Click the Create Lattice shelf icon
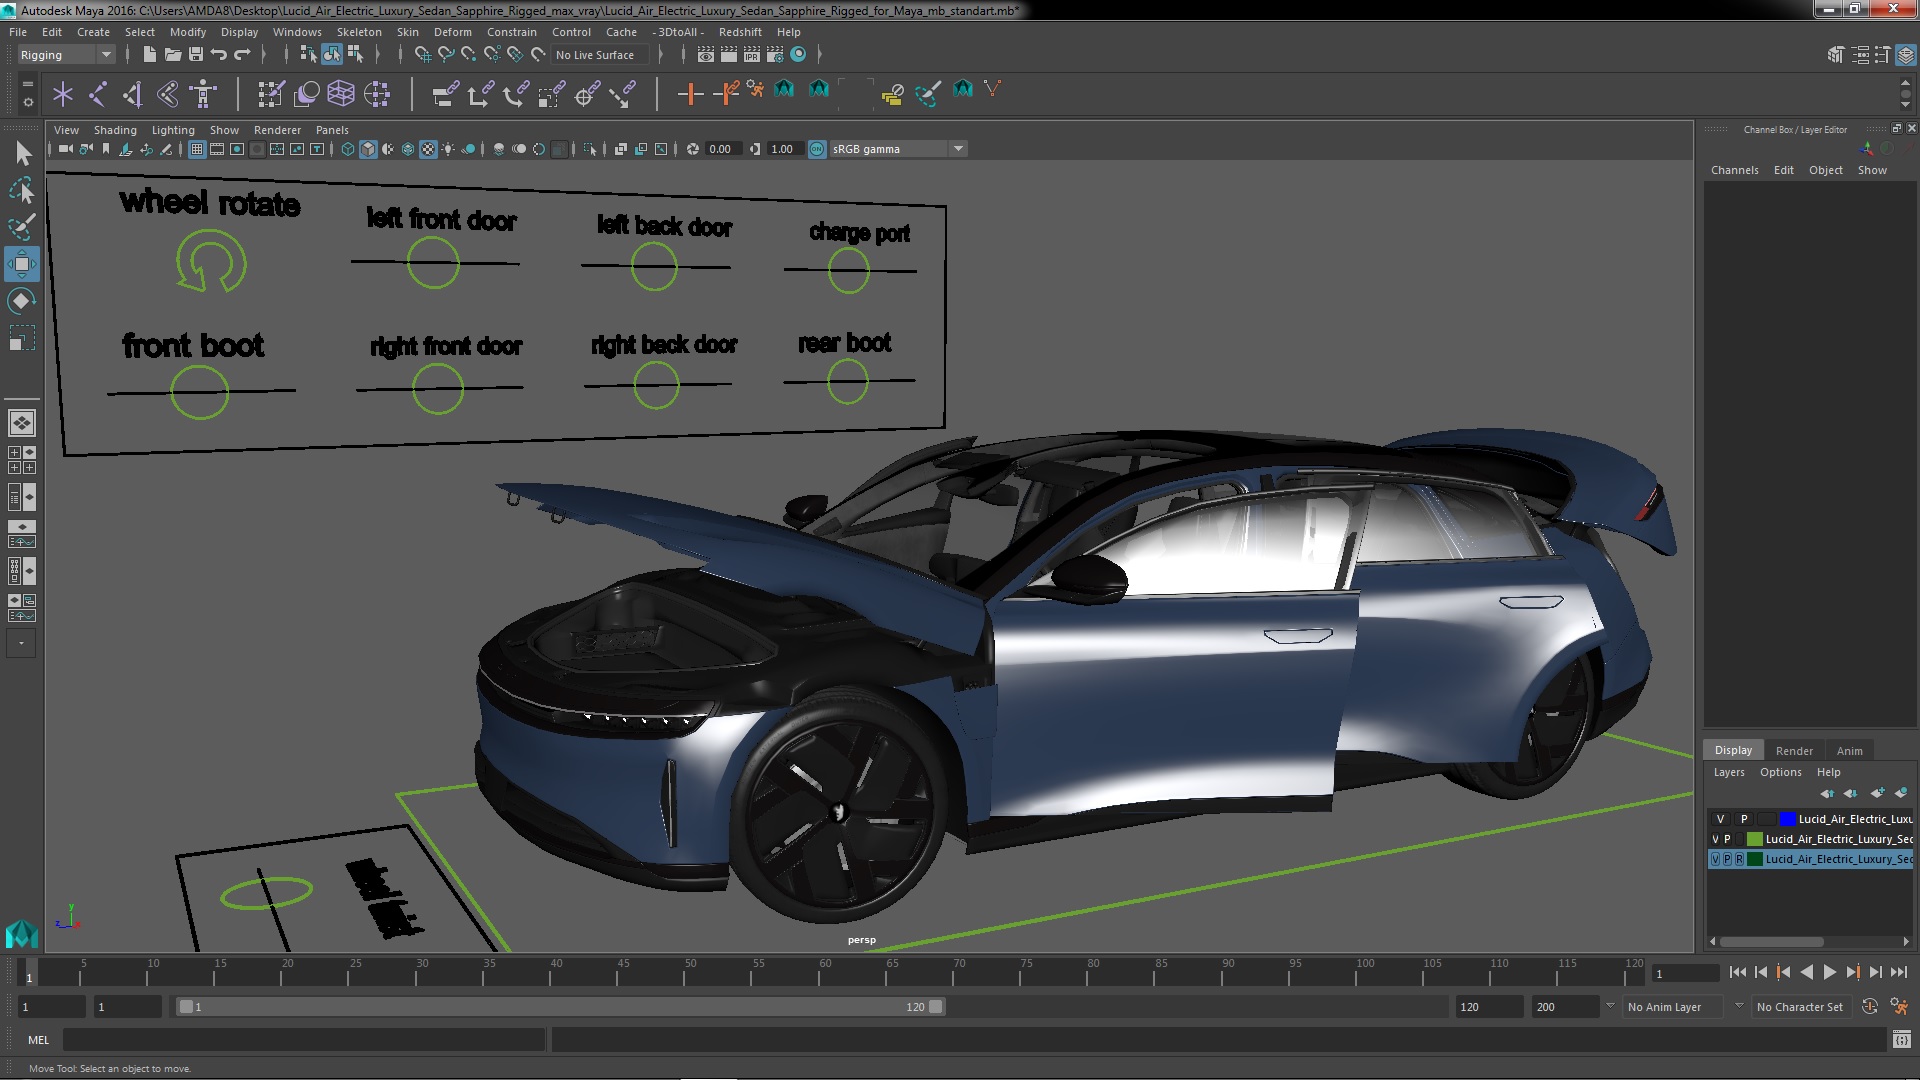The image size is (1920, 1080). tap(341, 94)
